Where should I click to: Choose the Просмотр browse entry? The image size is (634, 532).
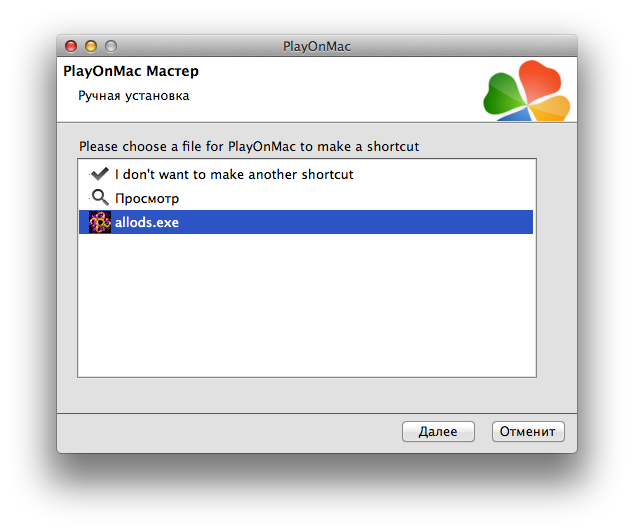[x=147, y=198]
